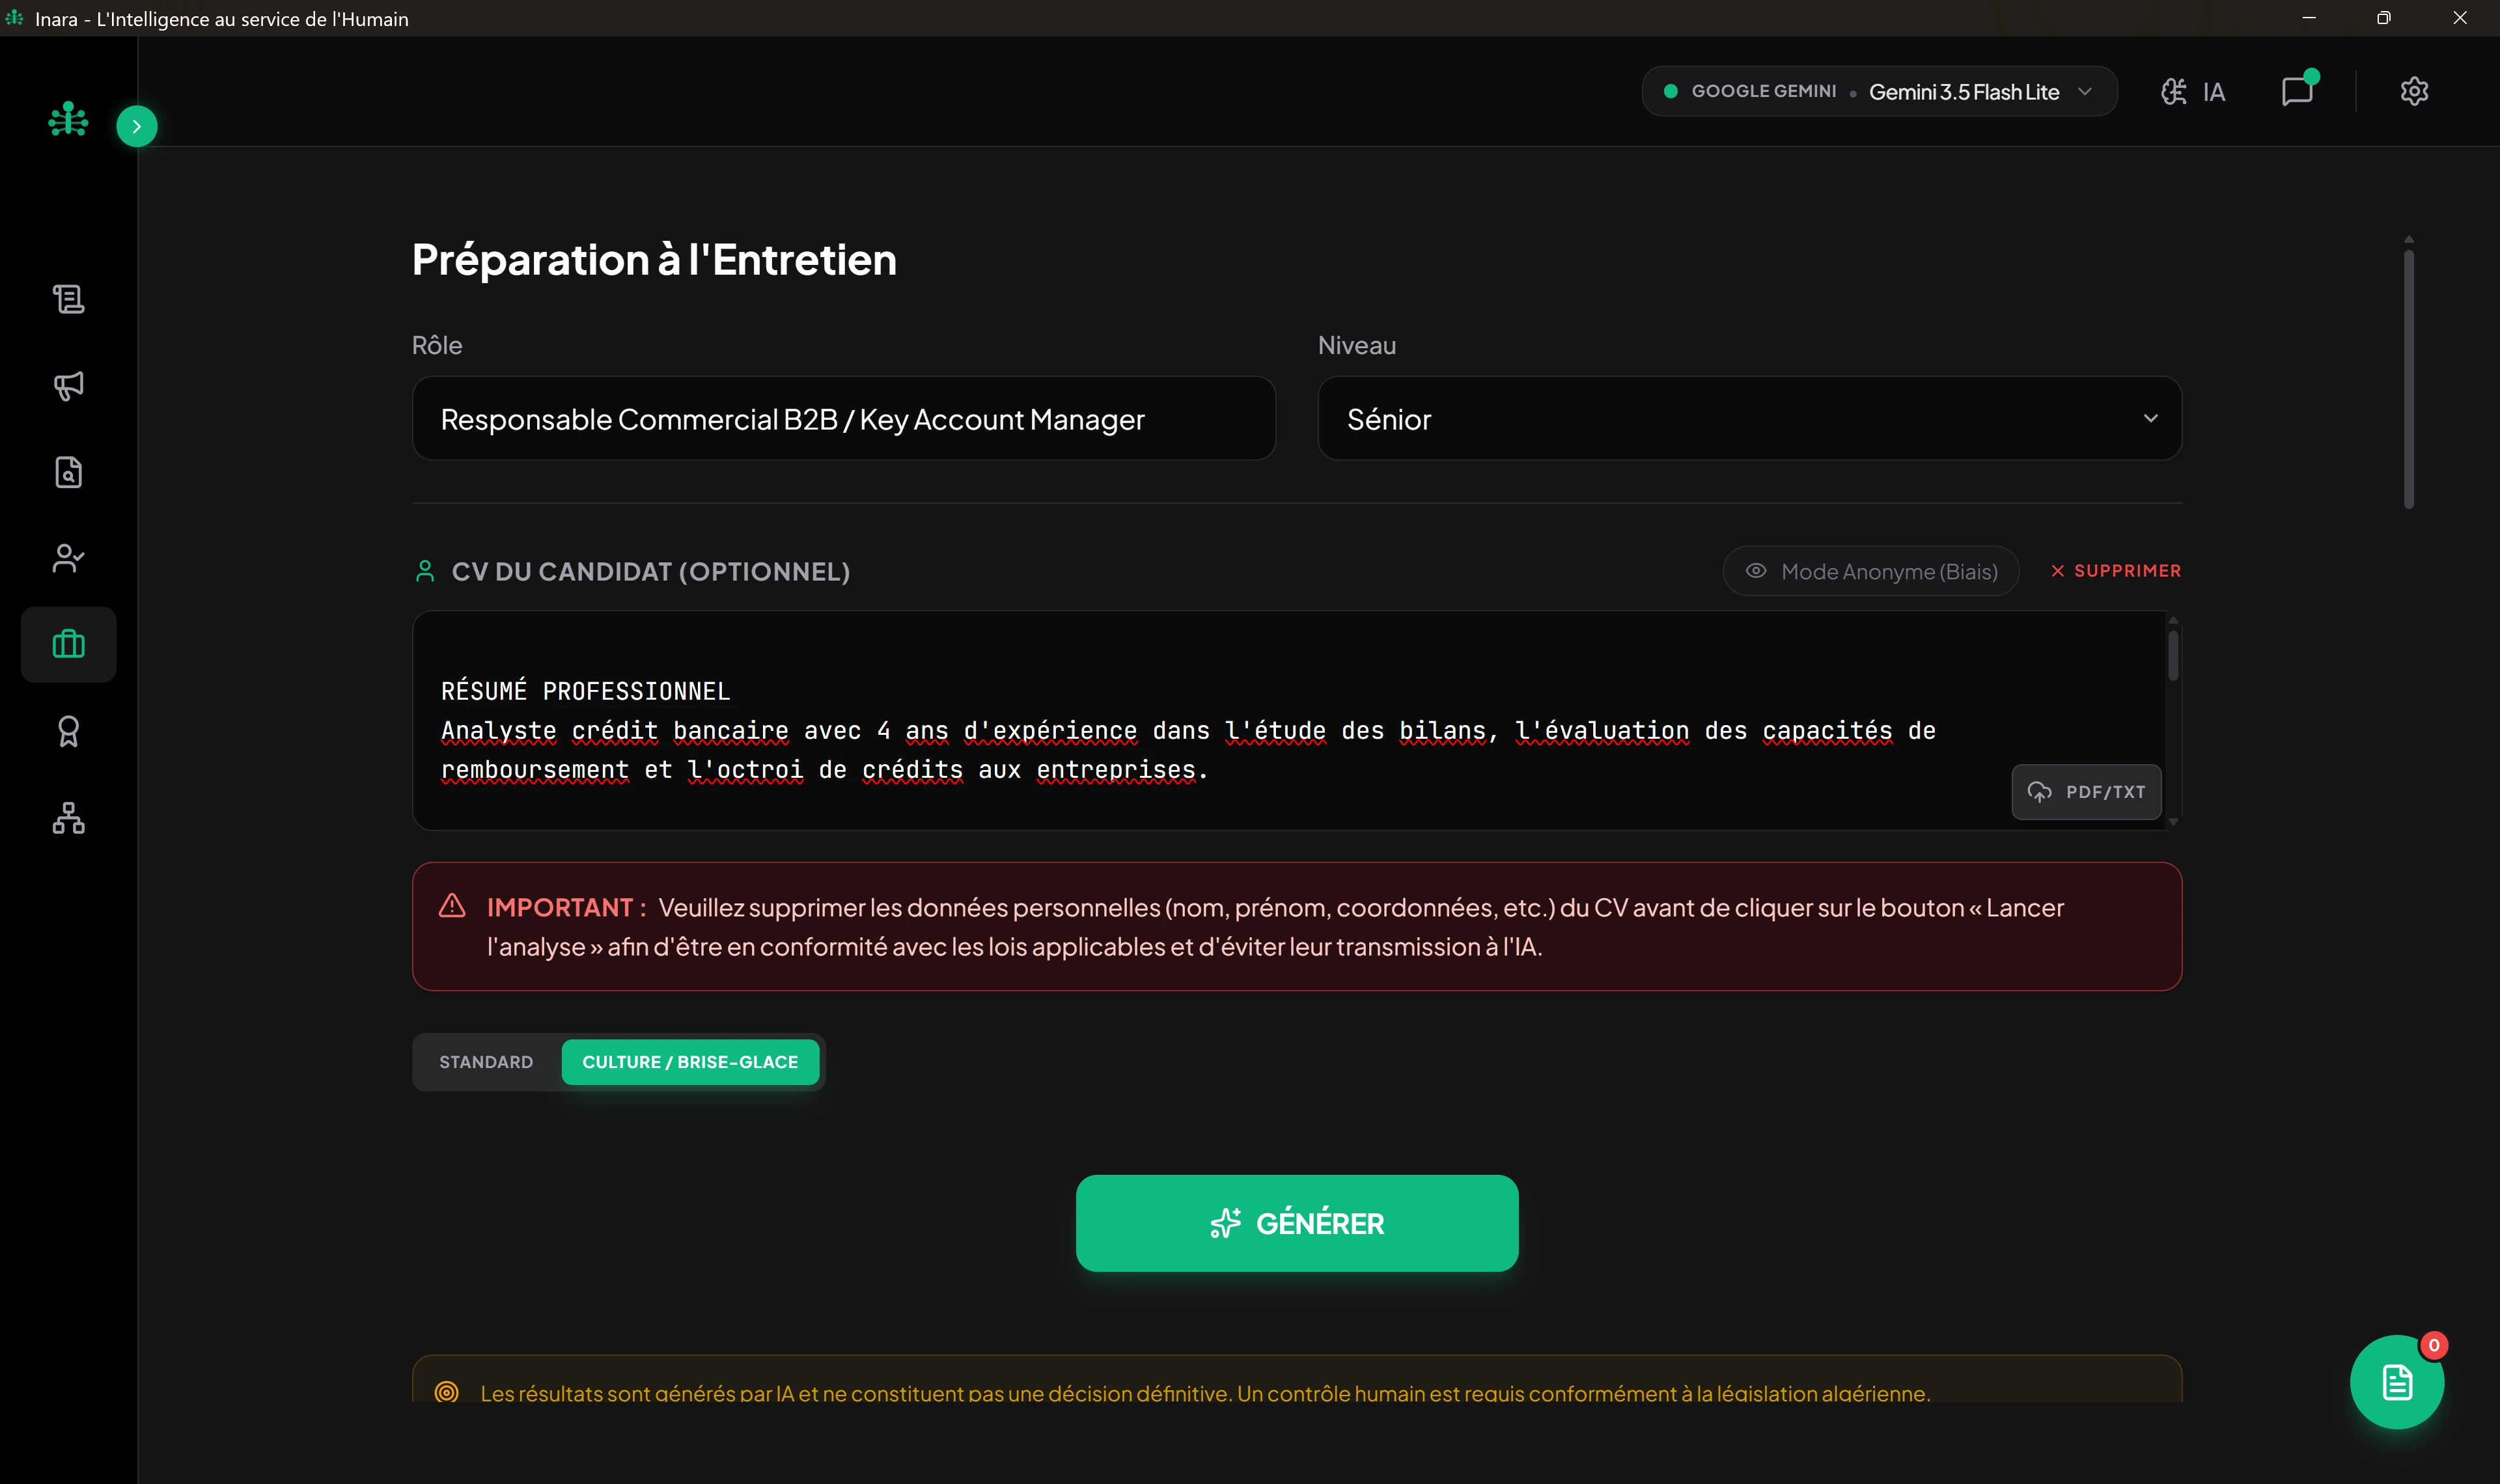
Task: Switch to the STANDARD mode tab
Action: coord(486,1062)
